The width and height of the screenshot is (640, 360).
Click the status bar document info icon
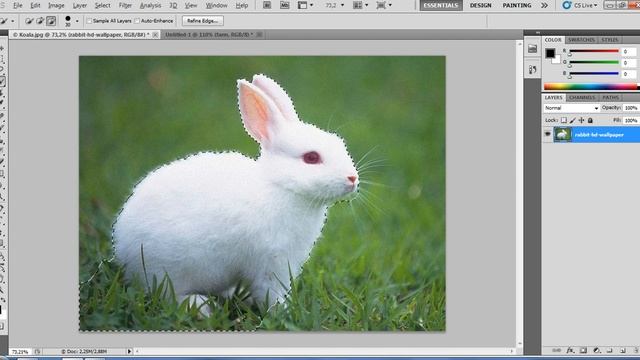tap(37, 351)
